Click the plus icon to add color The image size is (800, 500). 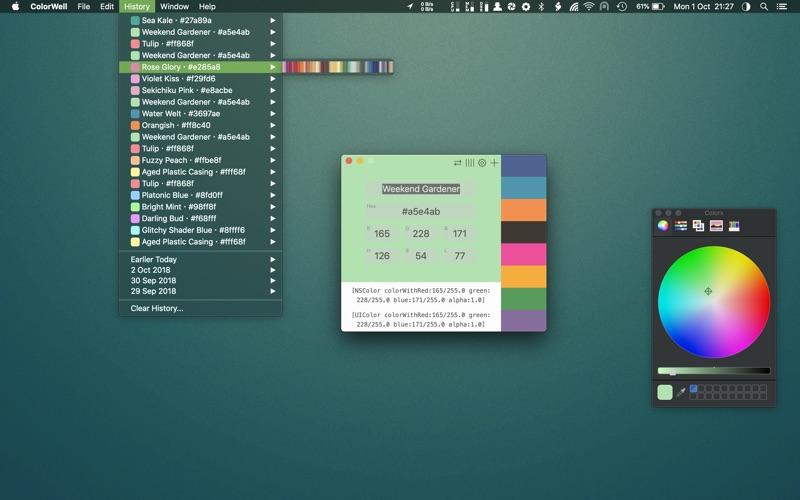494,163
